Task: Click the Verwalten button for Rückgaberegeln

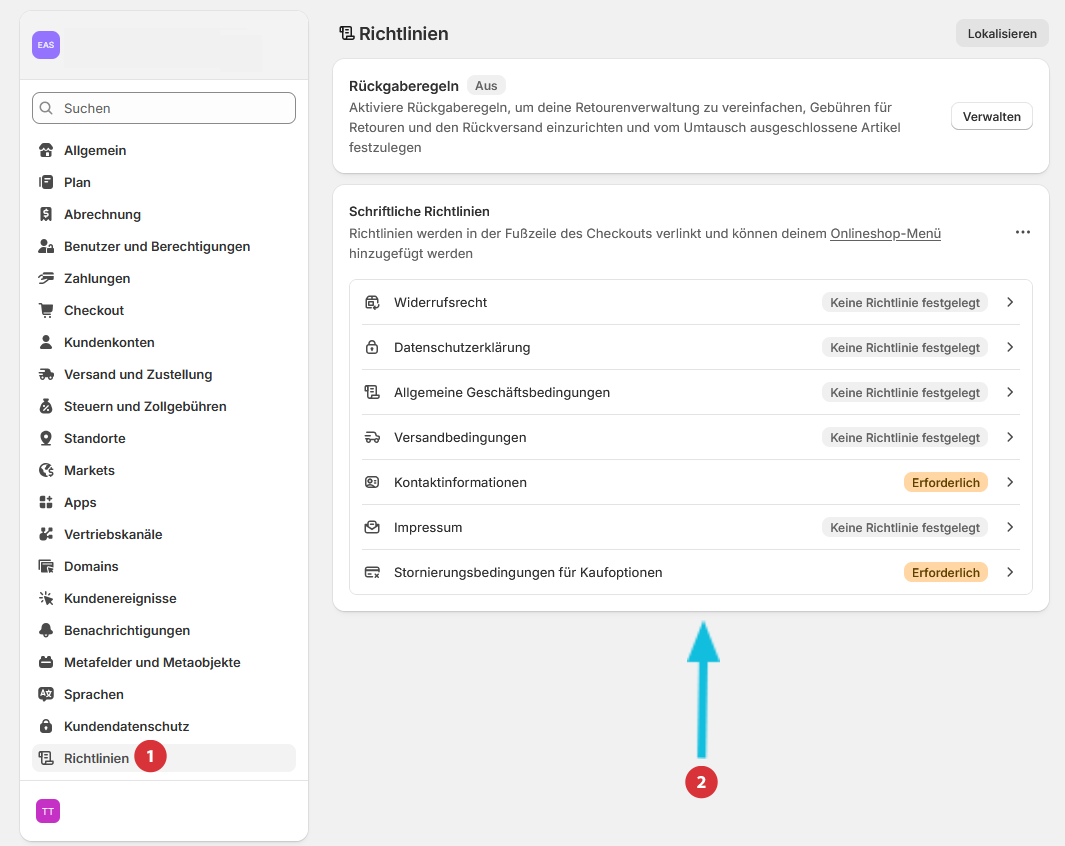Action: tap(991, 117)
